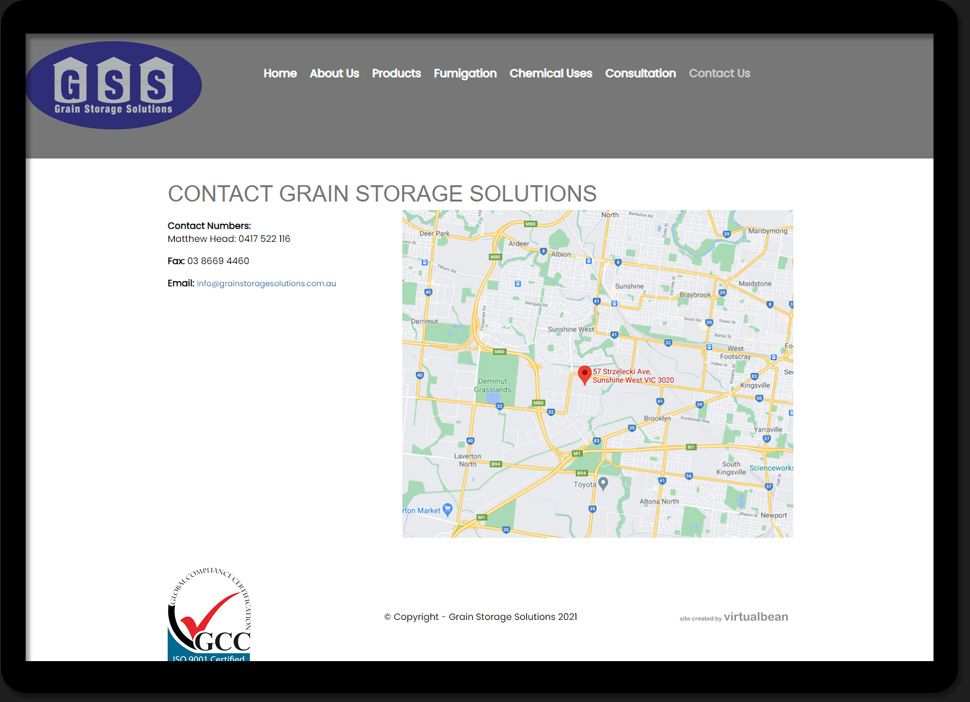Click the copyright text in the footer
The image size is (970, 702).
[x=480, y=617]
